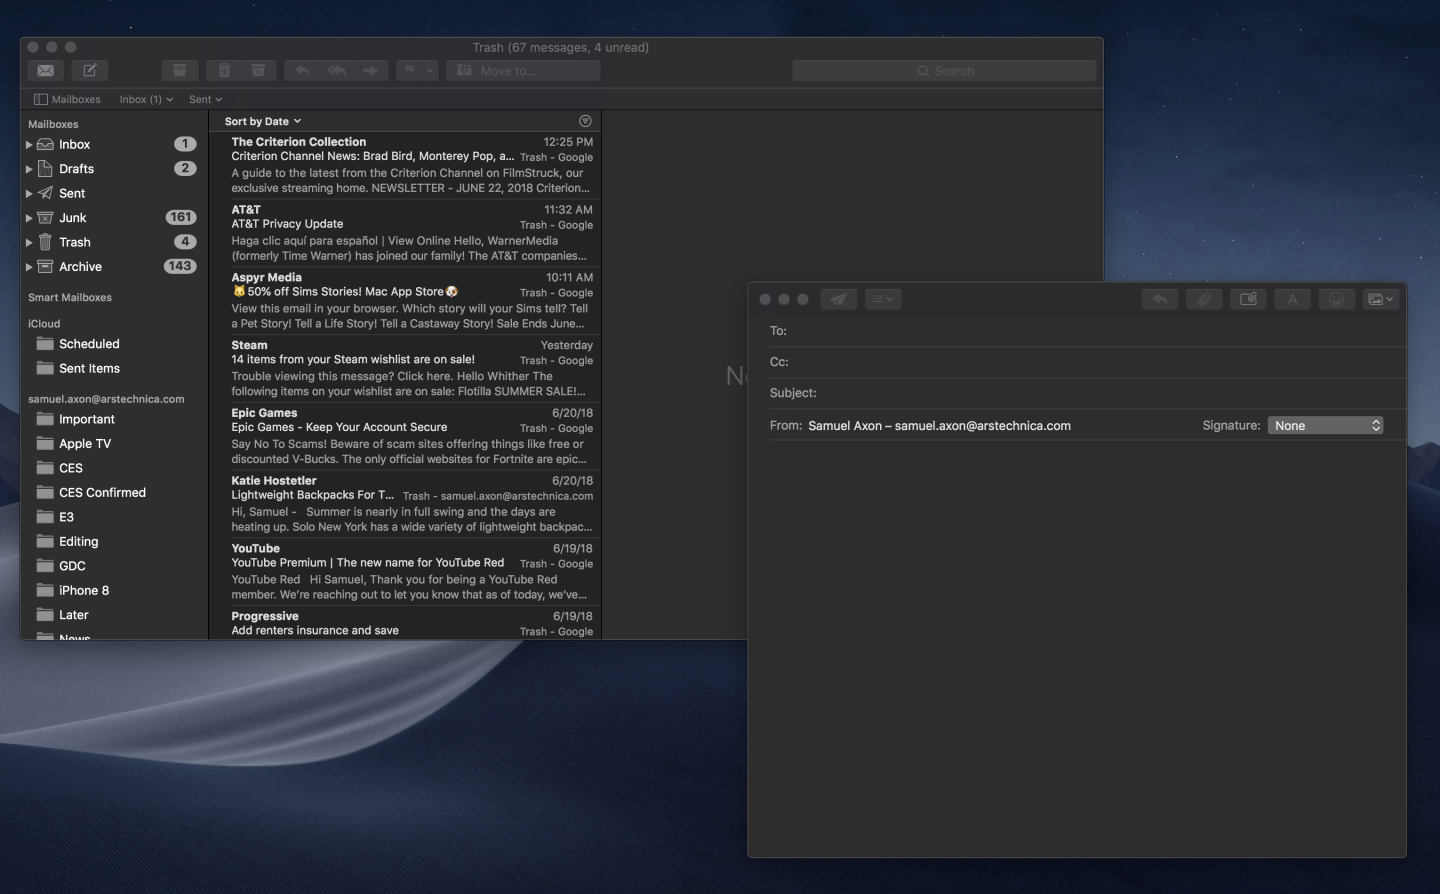Open the CES folder
Viewport: 1440px width, 894px height.
pos(112,468)
